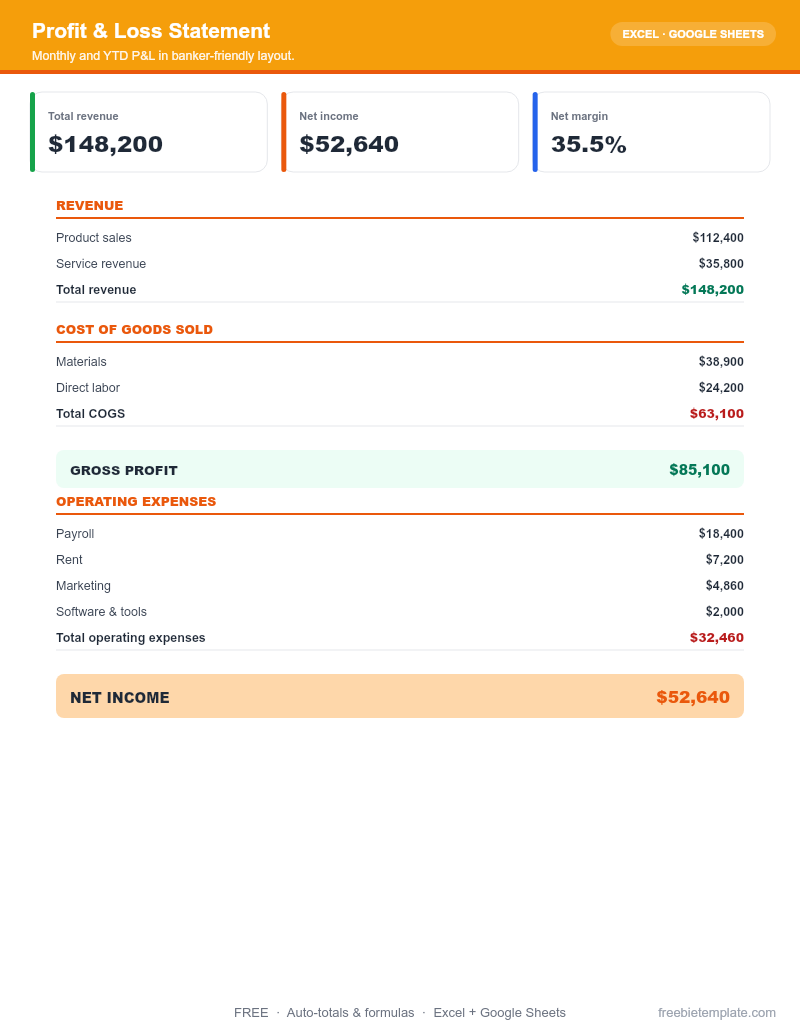Image resolution: width=800 pixels, height=1035 pixels.
Task: Click the REVENUE section heading
Action: tap(90, 205)
